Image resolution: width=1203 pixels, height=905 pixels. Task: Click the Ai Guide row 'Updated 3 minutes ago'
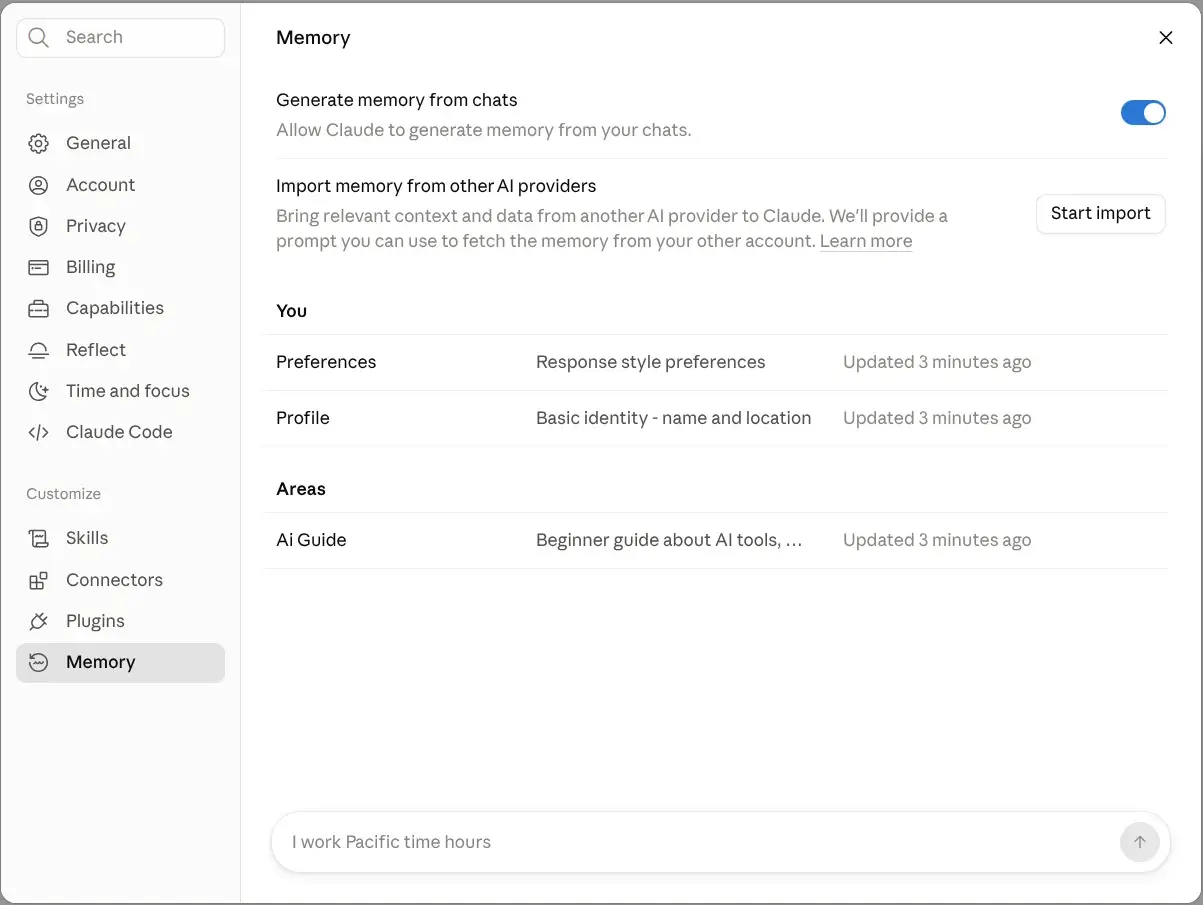(x=937, y=540)
